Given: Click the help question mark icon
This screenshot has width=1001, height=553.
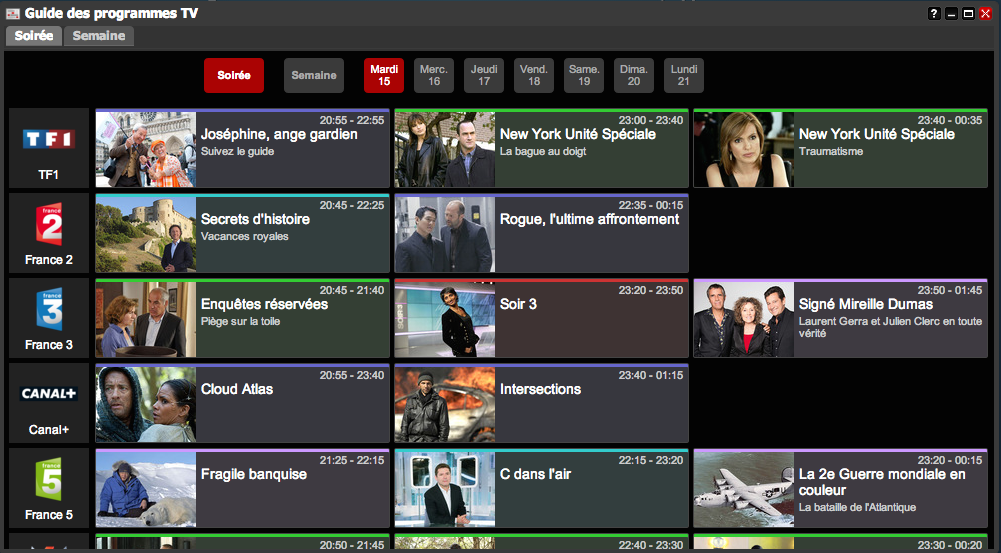Looking at the screenshot, I should point(934,13).
